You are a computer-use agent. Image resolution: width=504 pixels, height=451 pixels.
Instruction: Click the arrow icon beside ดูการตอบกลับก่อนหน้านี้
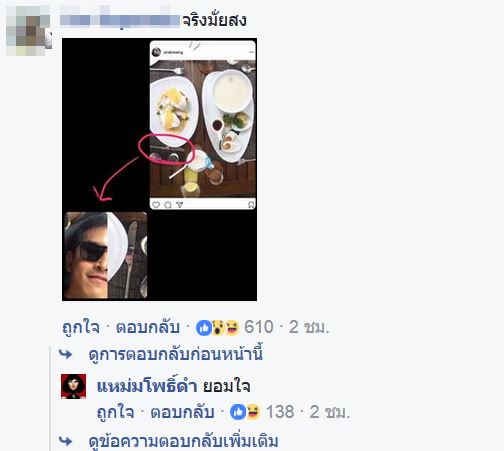[65, 354]
